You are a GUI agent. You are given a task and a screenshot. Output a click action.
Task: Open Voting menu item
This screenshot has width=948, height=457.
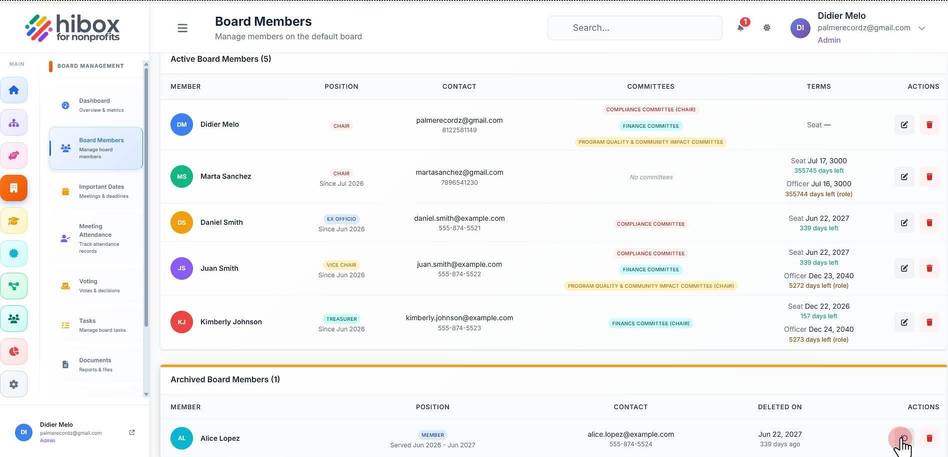[x=96, y=285]
